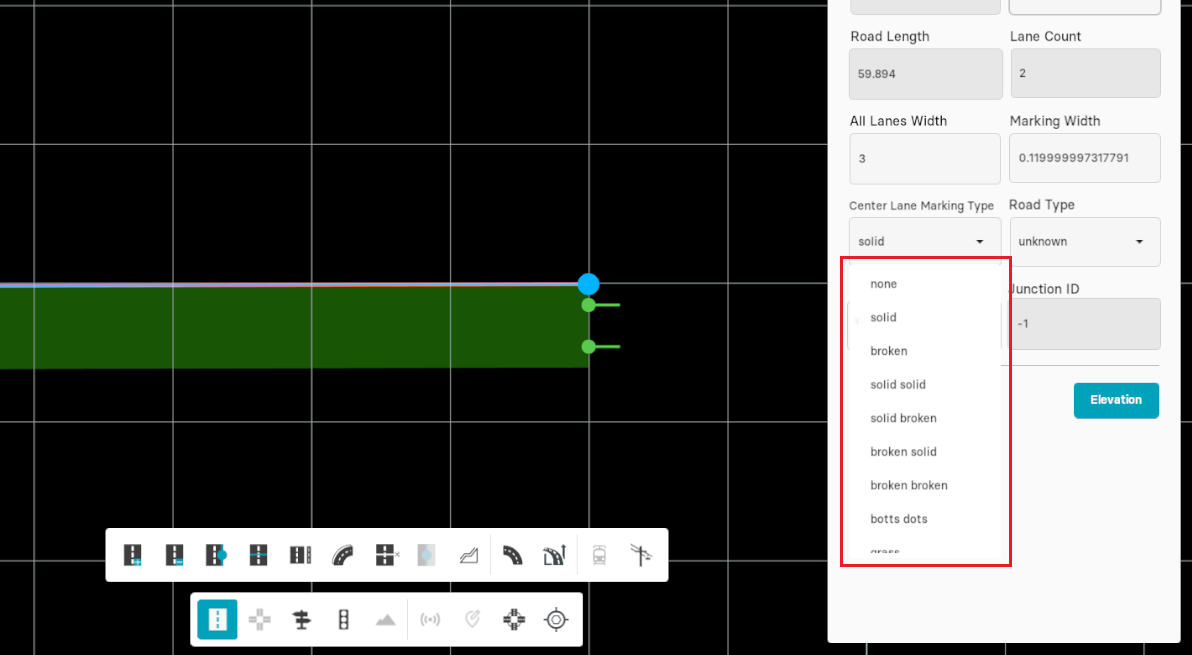Click the blue road end control point
This screenshot has height=655, width=1192.
pyautogui.click(x=588, y=284)
